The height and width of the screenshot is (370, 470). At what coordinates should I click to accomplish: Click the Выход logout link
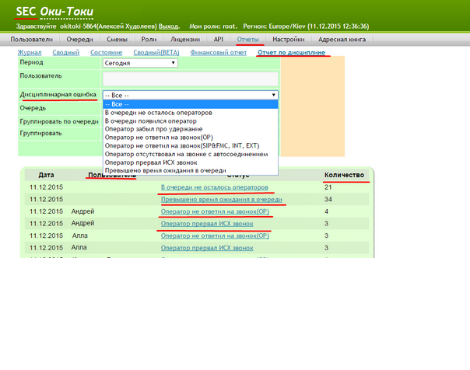pos(168,26)
